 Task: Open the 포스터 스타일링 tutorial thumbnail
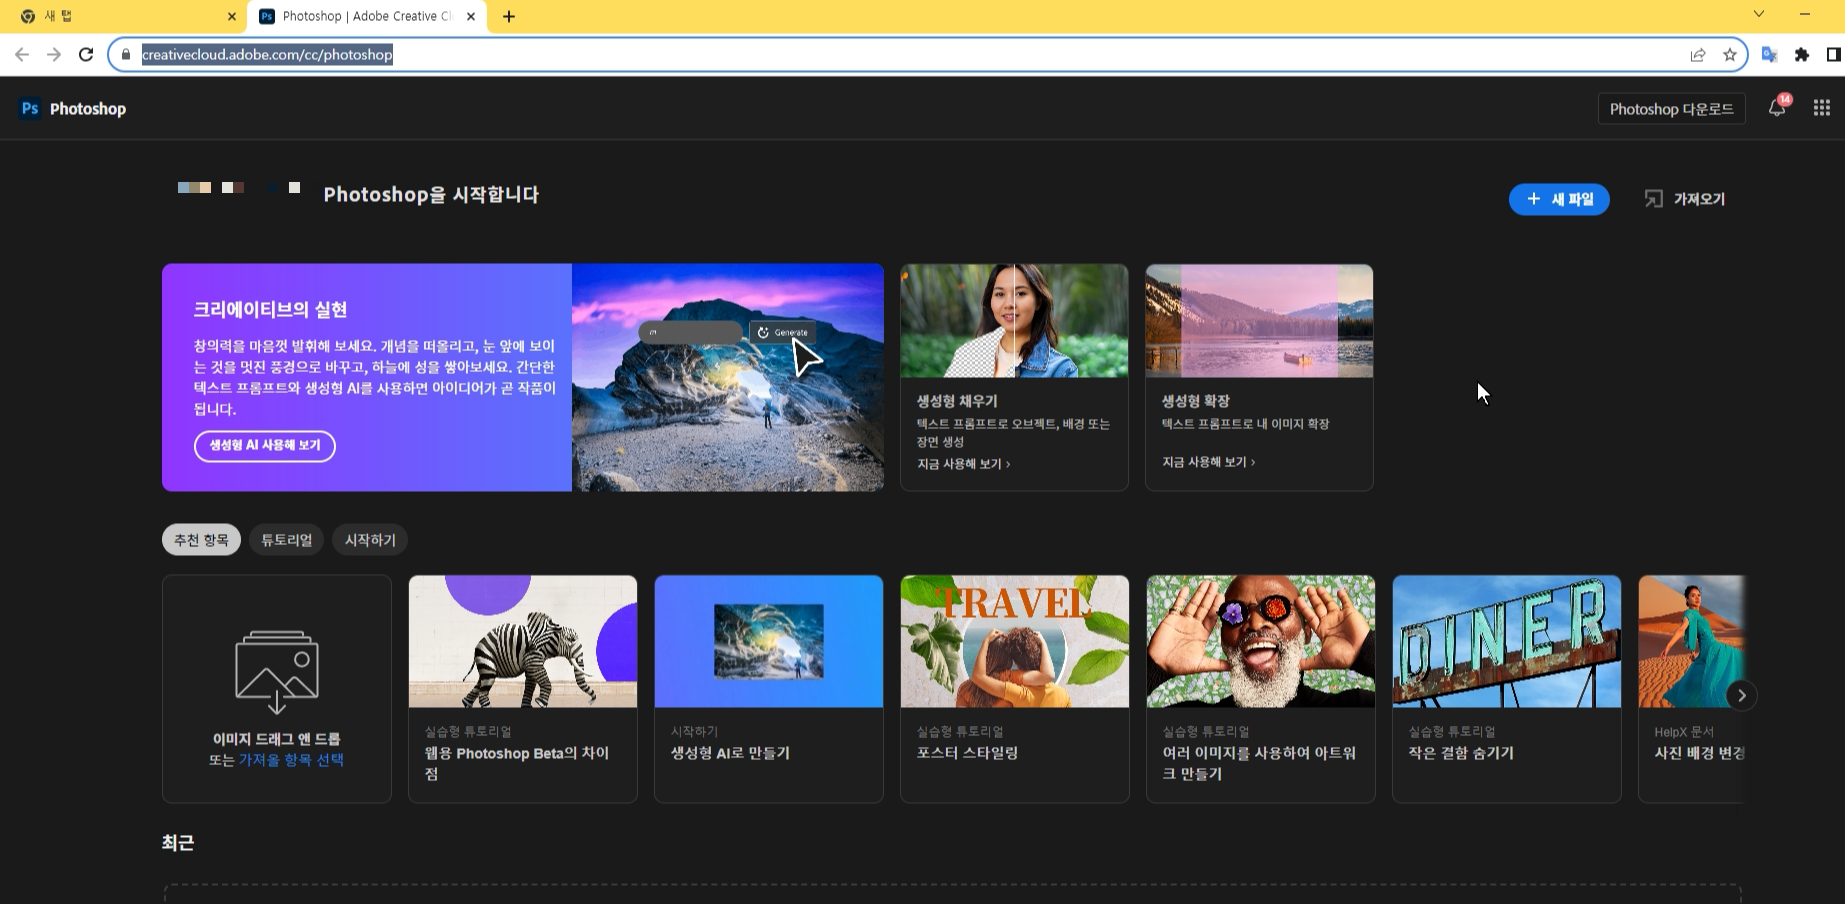1014,641
